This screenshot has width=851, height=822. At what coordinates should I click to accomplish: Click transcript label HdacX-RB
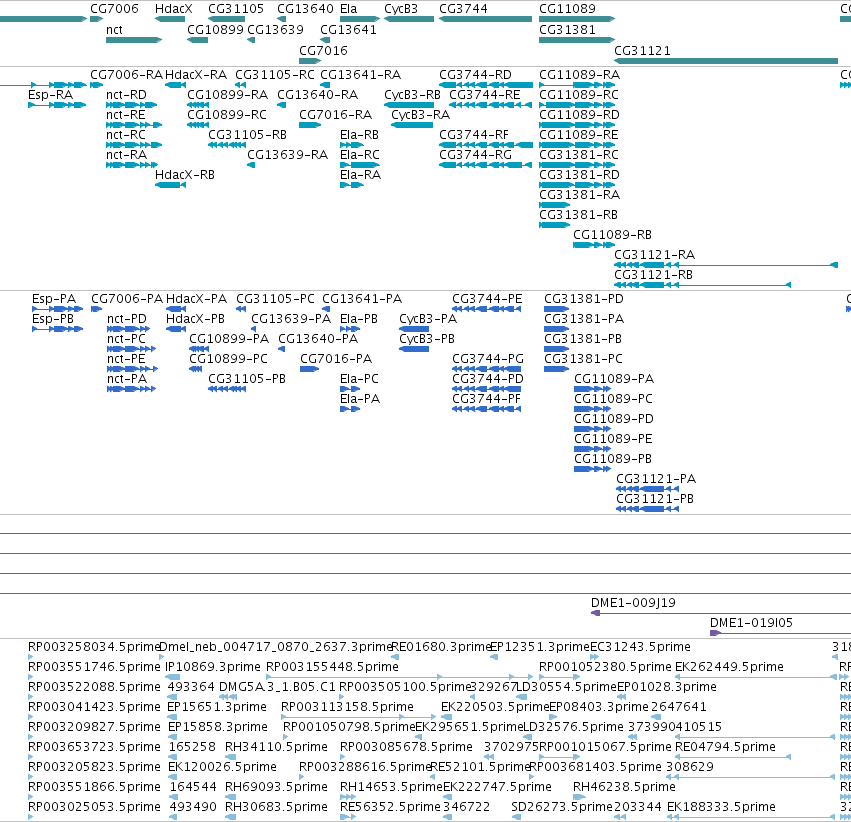[x=185, y=175]
